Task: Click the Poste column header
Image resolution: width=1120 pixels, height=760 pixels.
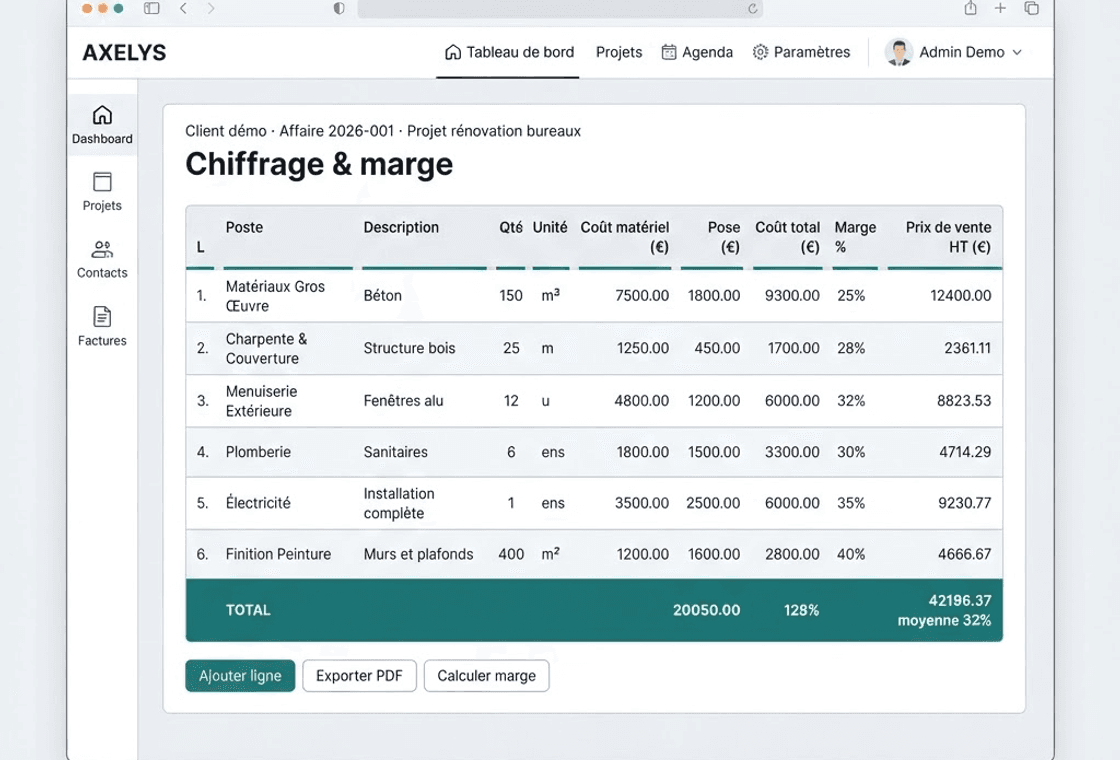Action: tap(244, 227)
